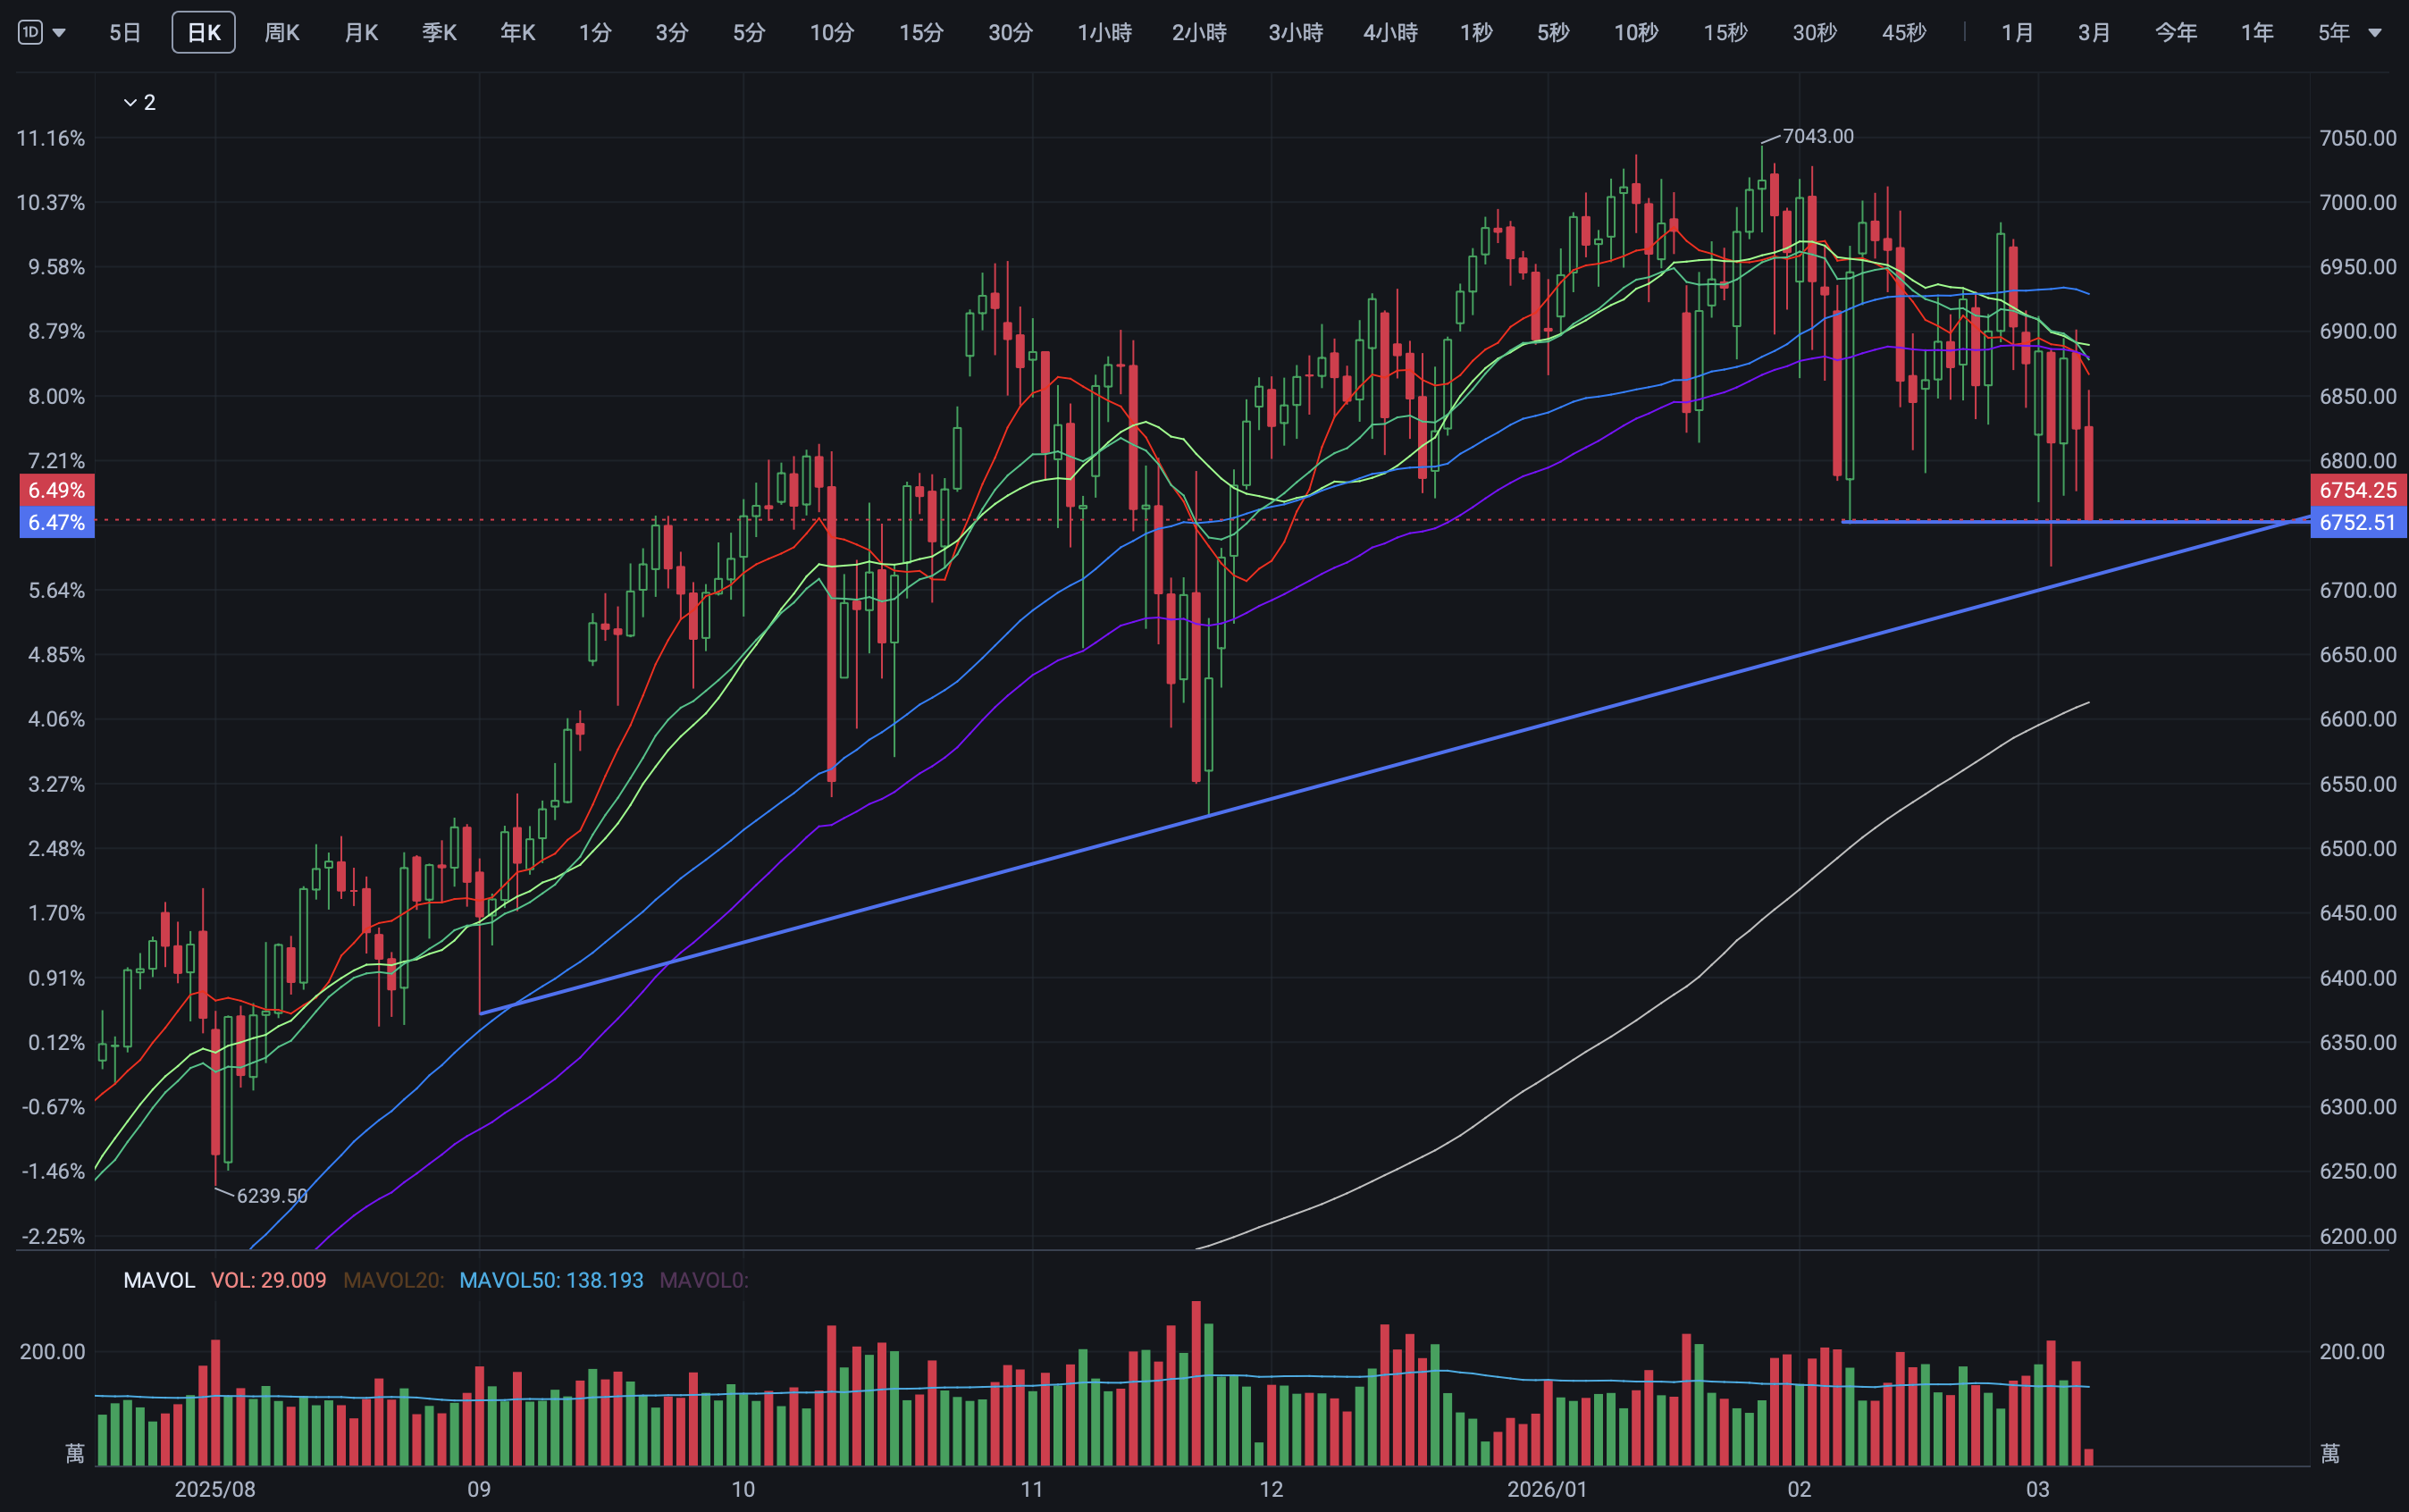The height and width of the screenshot is (1512, 2409).
Task: Click the red 6754.25 price tag
Action: point(2357,490)
